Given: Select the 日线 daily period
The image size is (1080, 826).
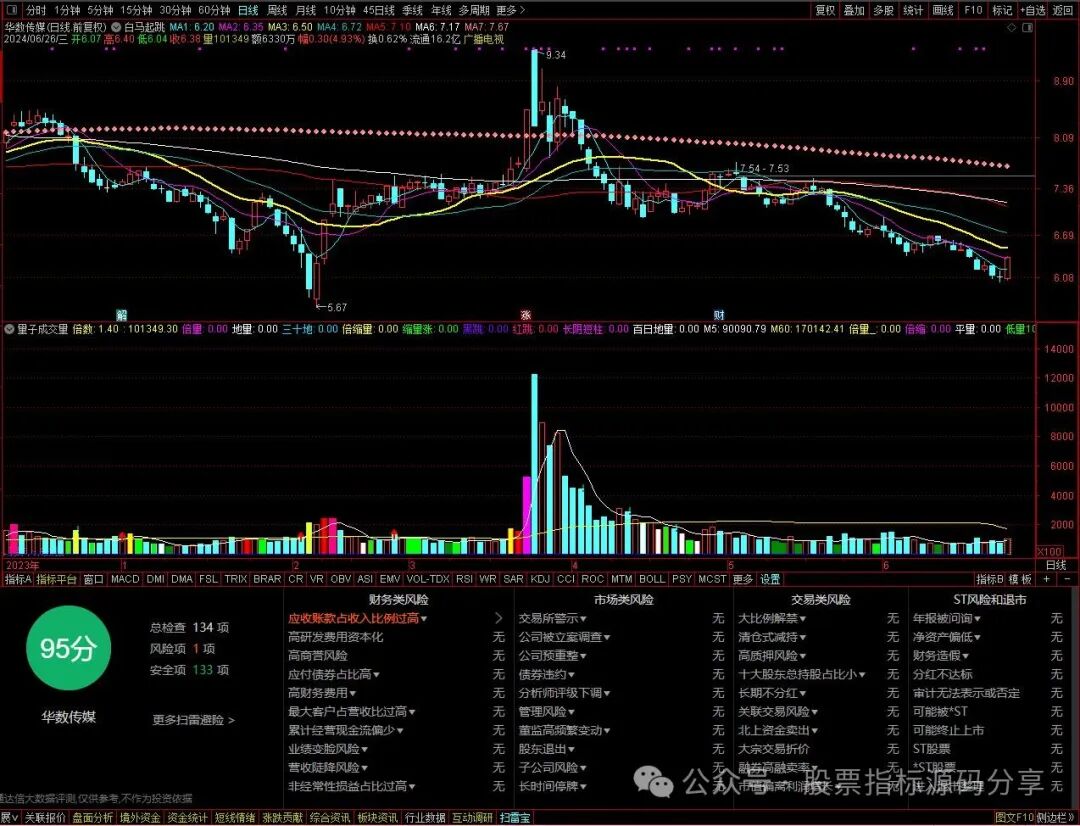Looking at the screenshot, I should point(248,10).
